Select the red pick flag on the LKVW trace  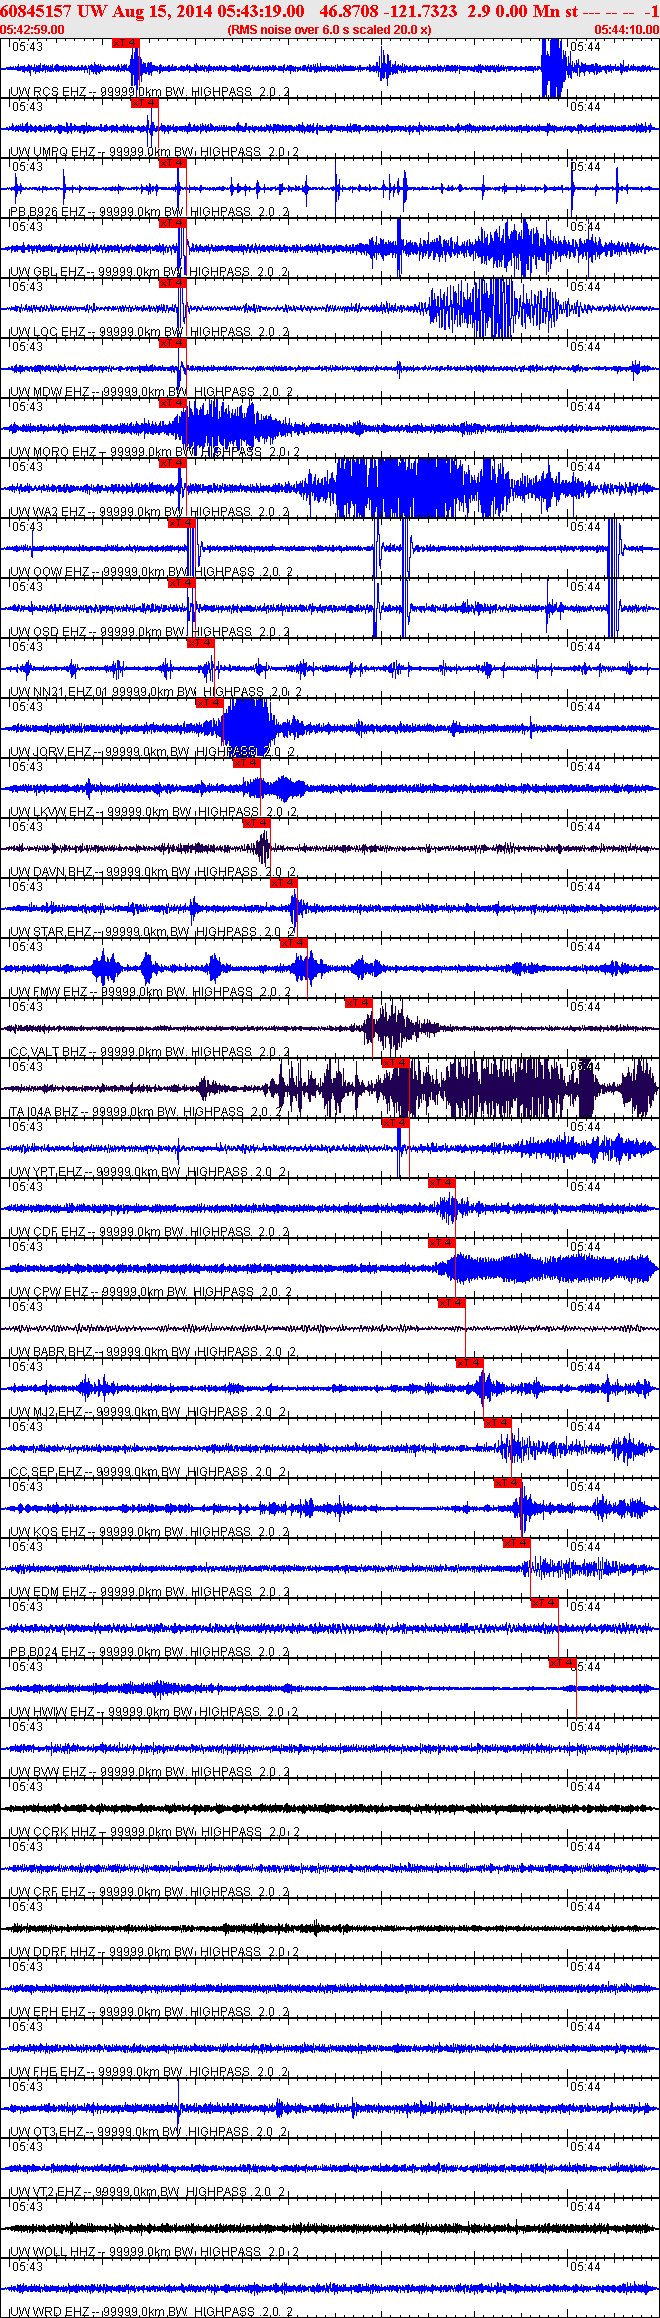pyautogui.click(x=247, y=763)
